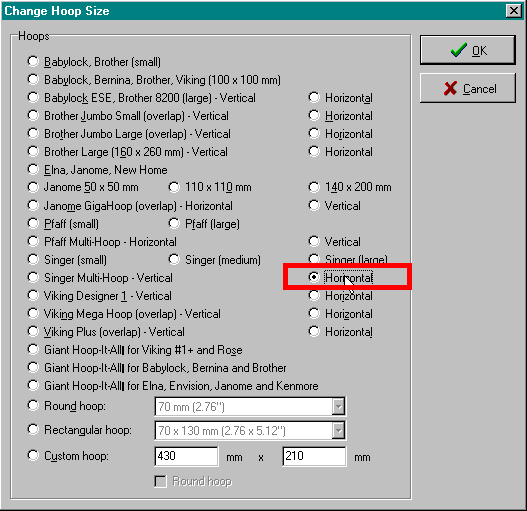The width and height of the screenshot is (527, 511).
Task: Expand the Rectangular hoop size dropdown
Action: coord(338,431)
